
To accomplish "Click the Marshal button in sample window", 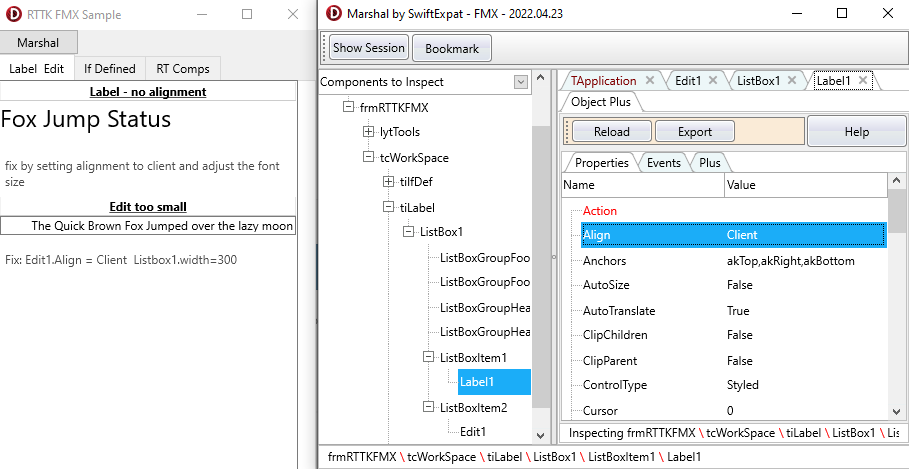I will [x=38, y=42].
